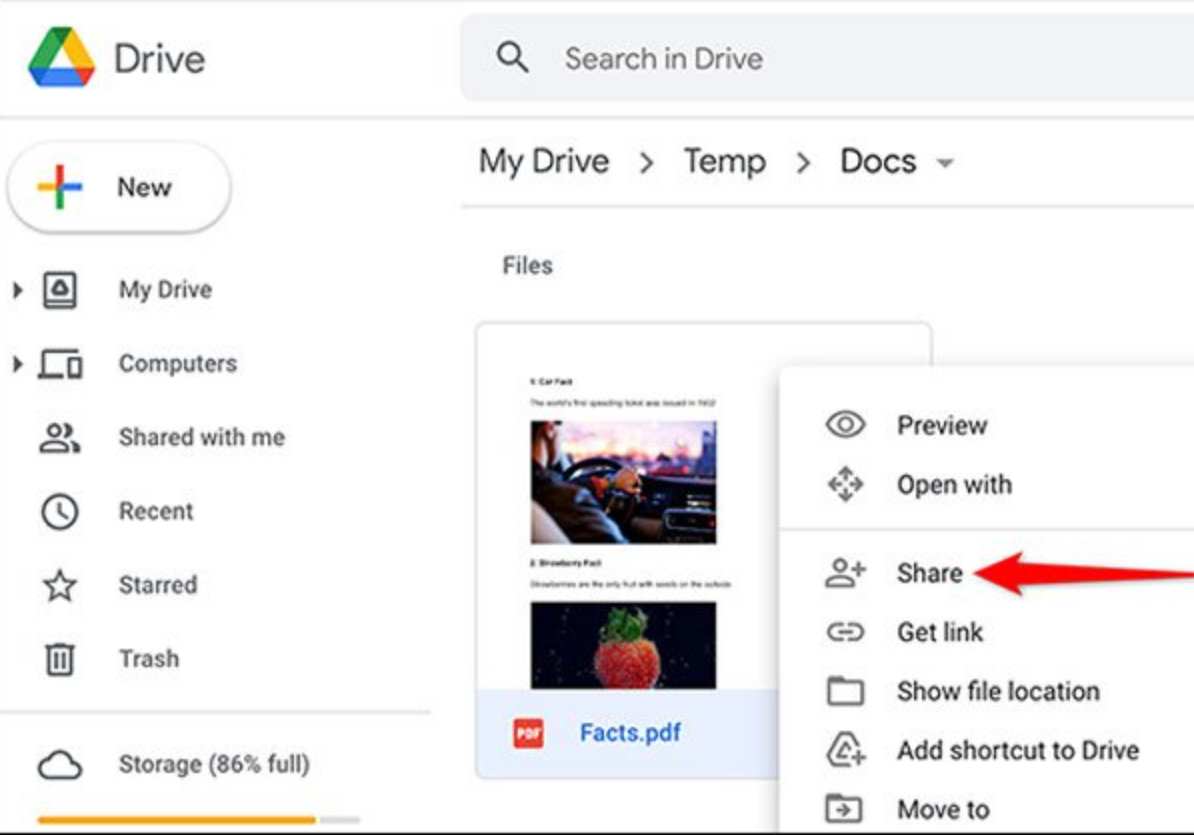1194x836 pixels.
Task: Click the Storage cloud icon
Action: (60, 765)
